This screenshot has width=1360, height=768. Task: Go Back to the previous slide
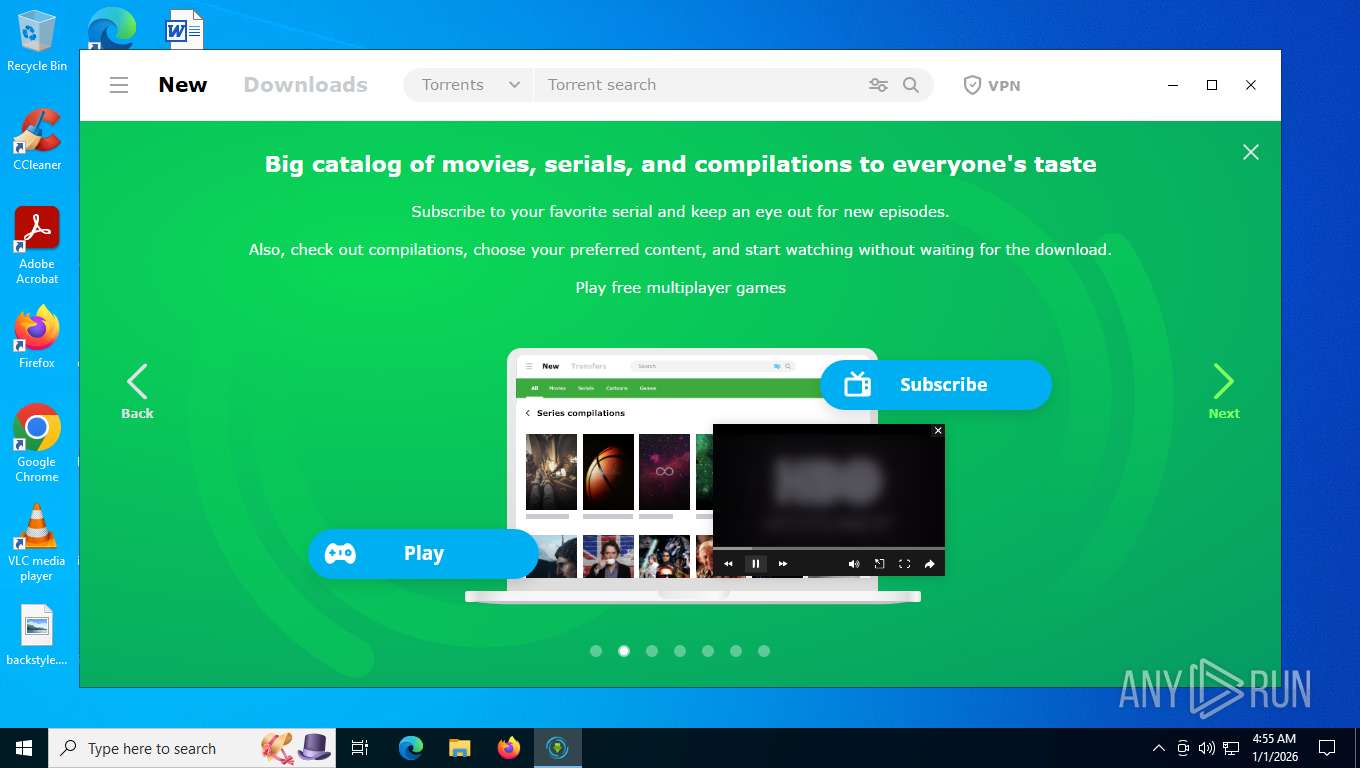point(137,391)
